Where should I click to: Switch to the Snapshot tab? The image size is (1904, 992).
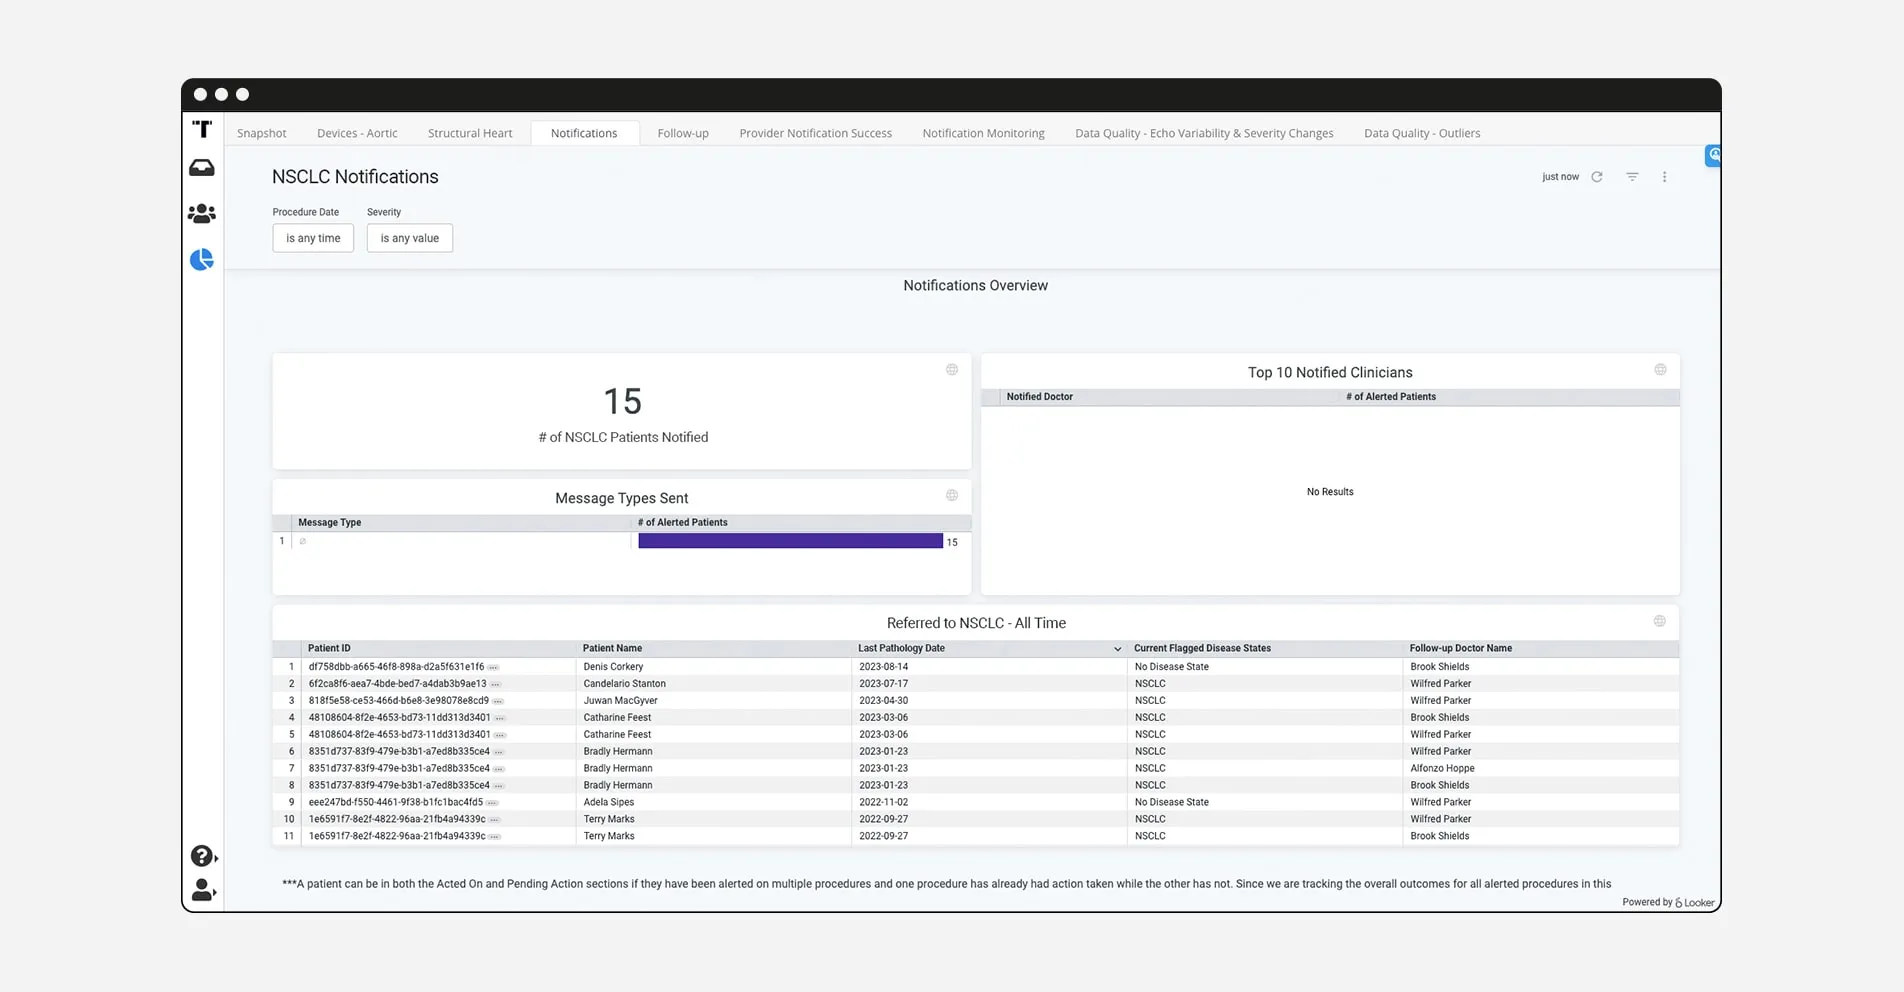[x=261, y=133]
